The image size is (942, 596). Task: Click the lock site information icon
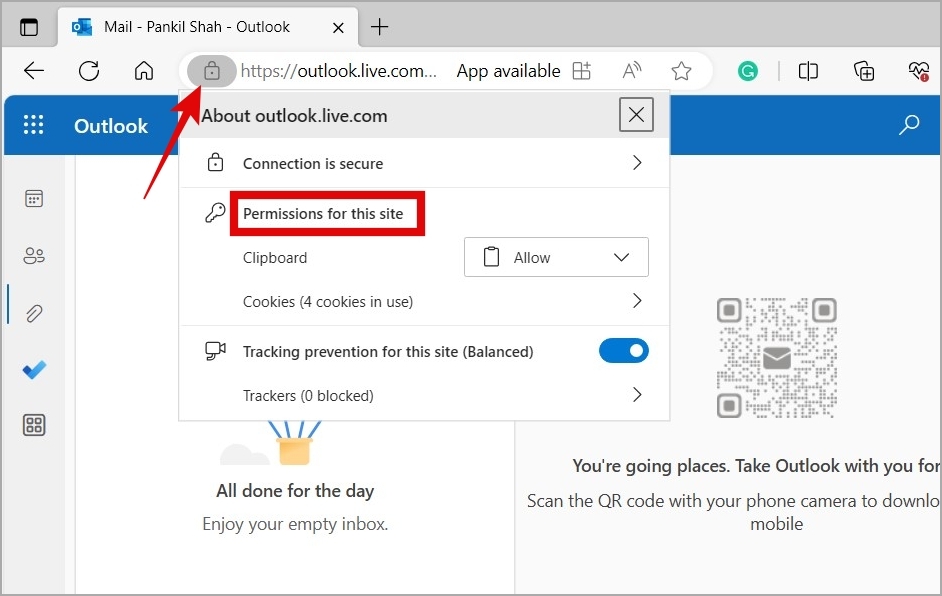(x=211, y=71)
